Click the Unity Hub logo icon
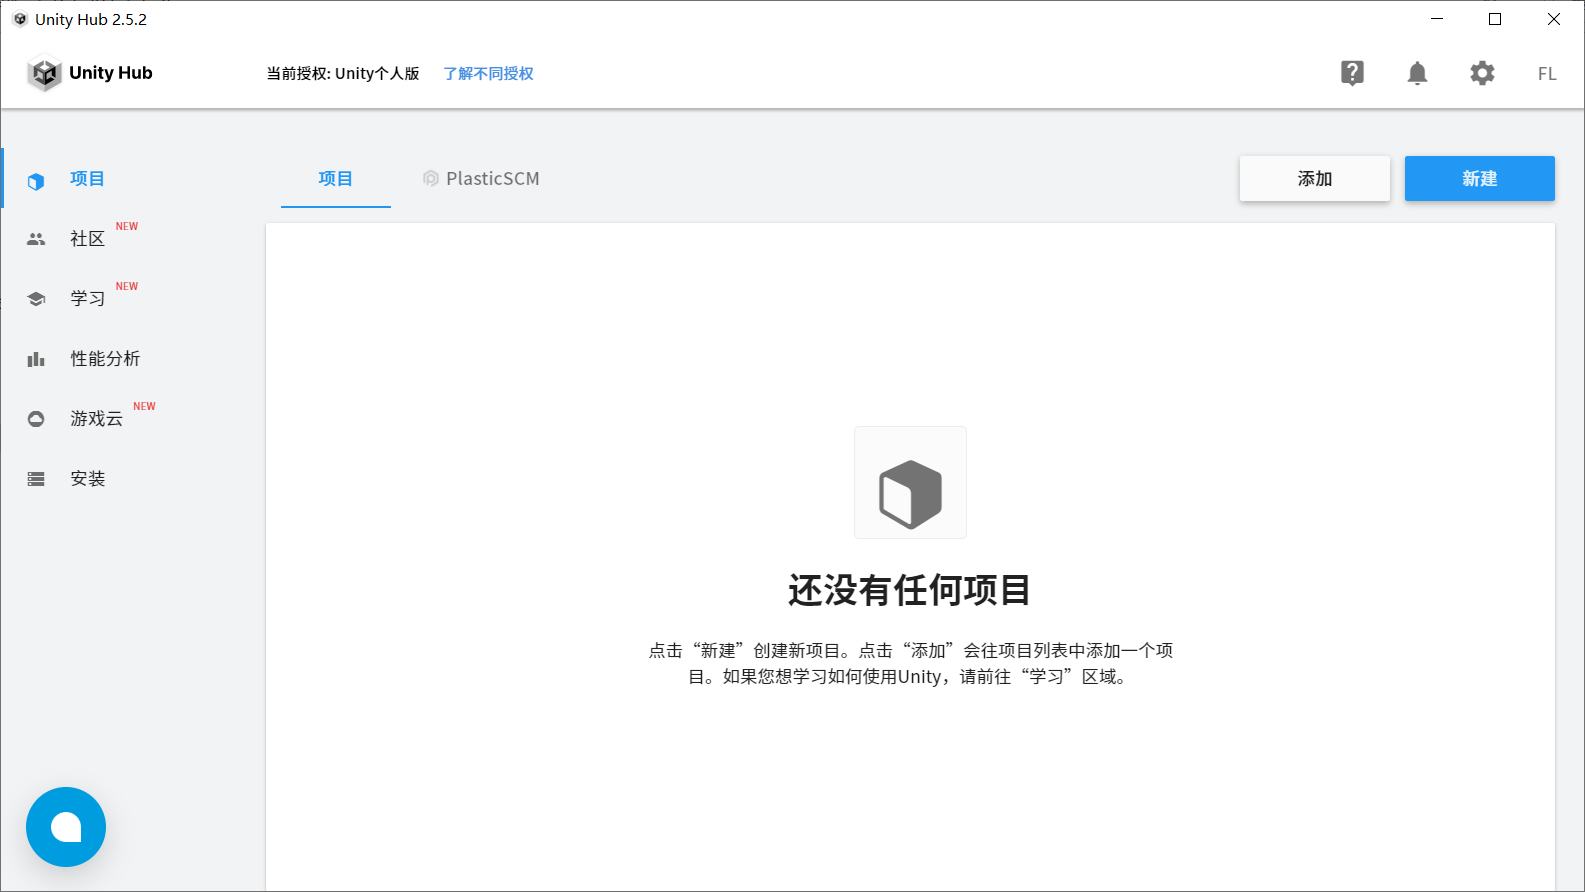The height and width of the screenshot is (892, 1585). (x=45, y=73)
